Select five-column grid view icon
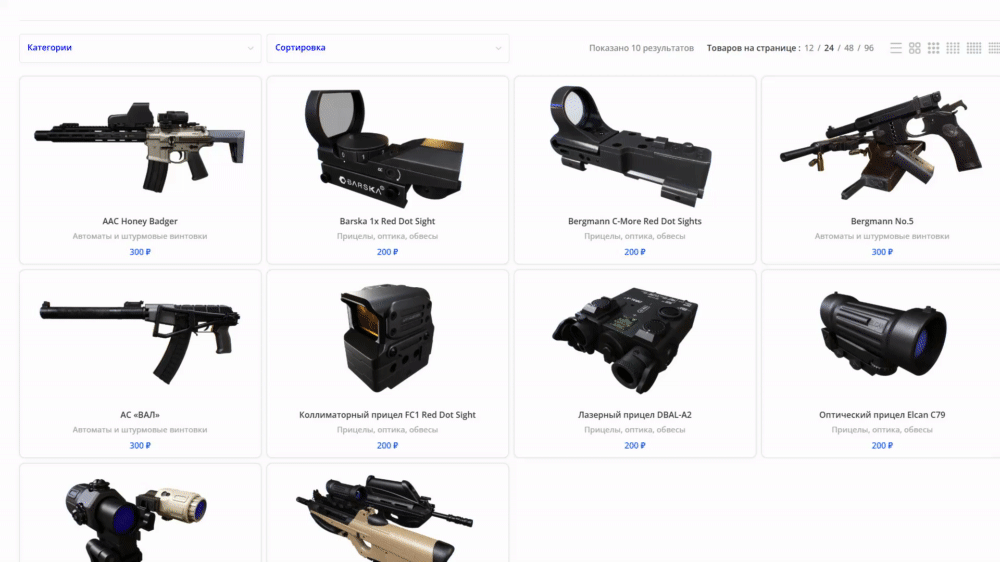1000x562 pixels. pos(974,48)
